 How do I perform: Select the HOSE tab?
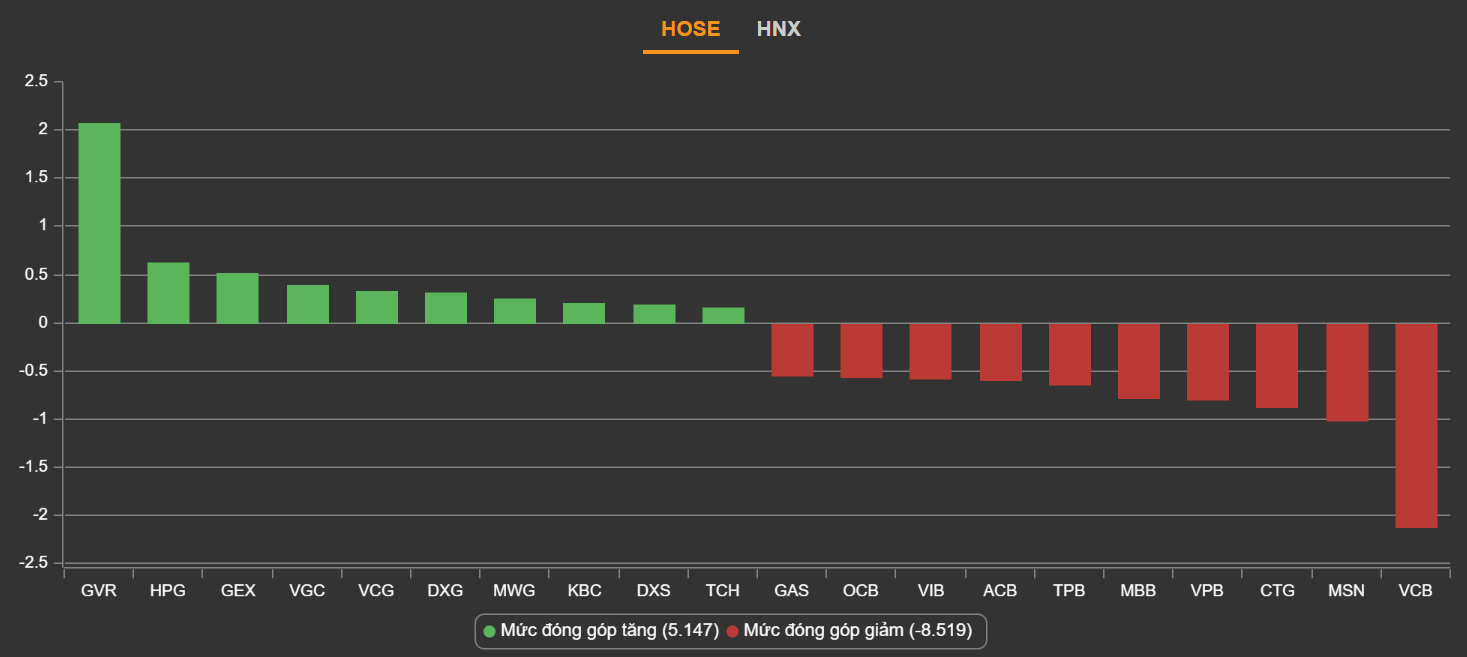click(x=690, y=29)
